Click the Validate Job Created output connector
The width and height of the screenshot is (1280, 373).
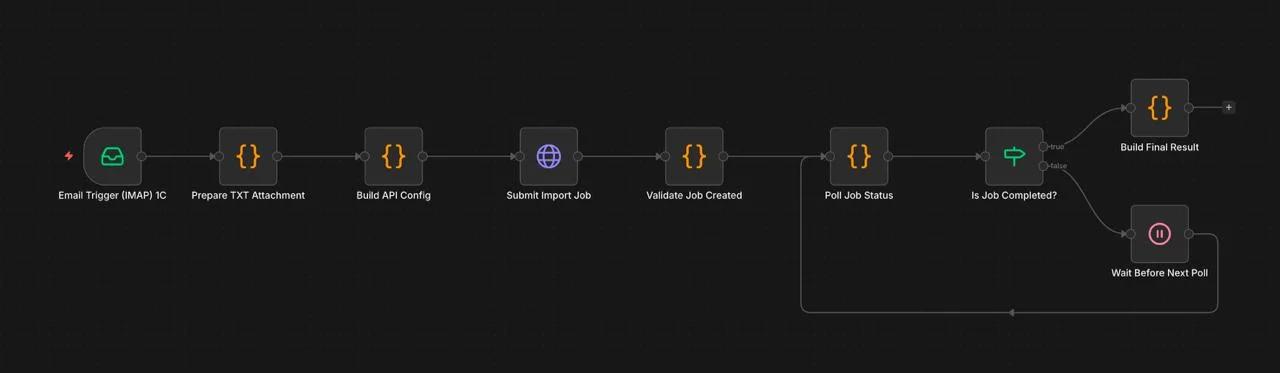coord(723,156)
